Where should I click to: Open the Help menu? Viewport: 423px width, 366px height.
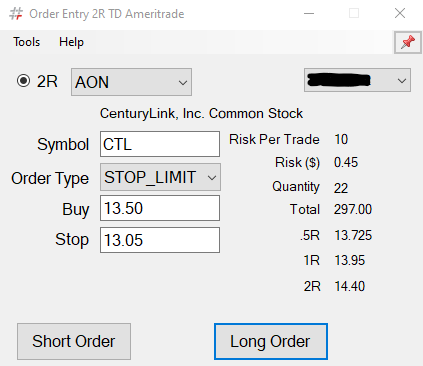click(71, 42)
